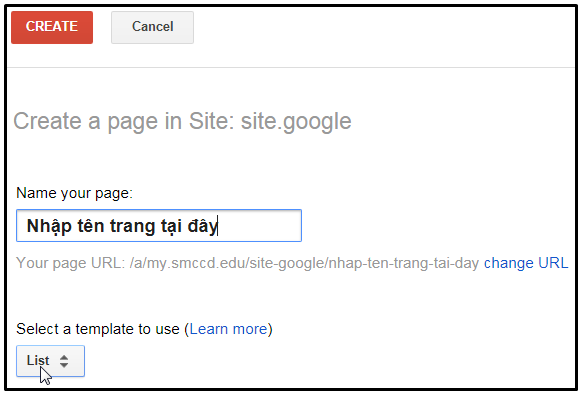The width and height of the screenshot is (581, 395).
Task: Click the nhap-ten-trang-tai-day URL slug text
Action: tap(404, 263)
